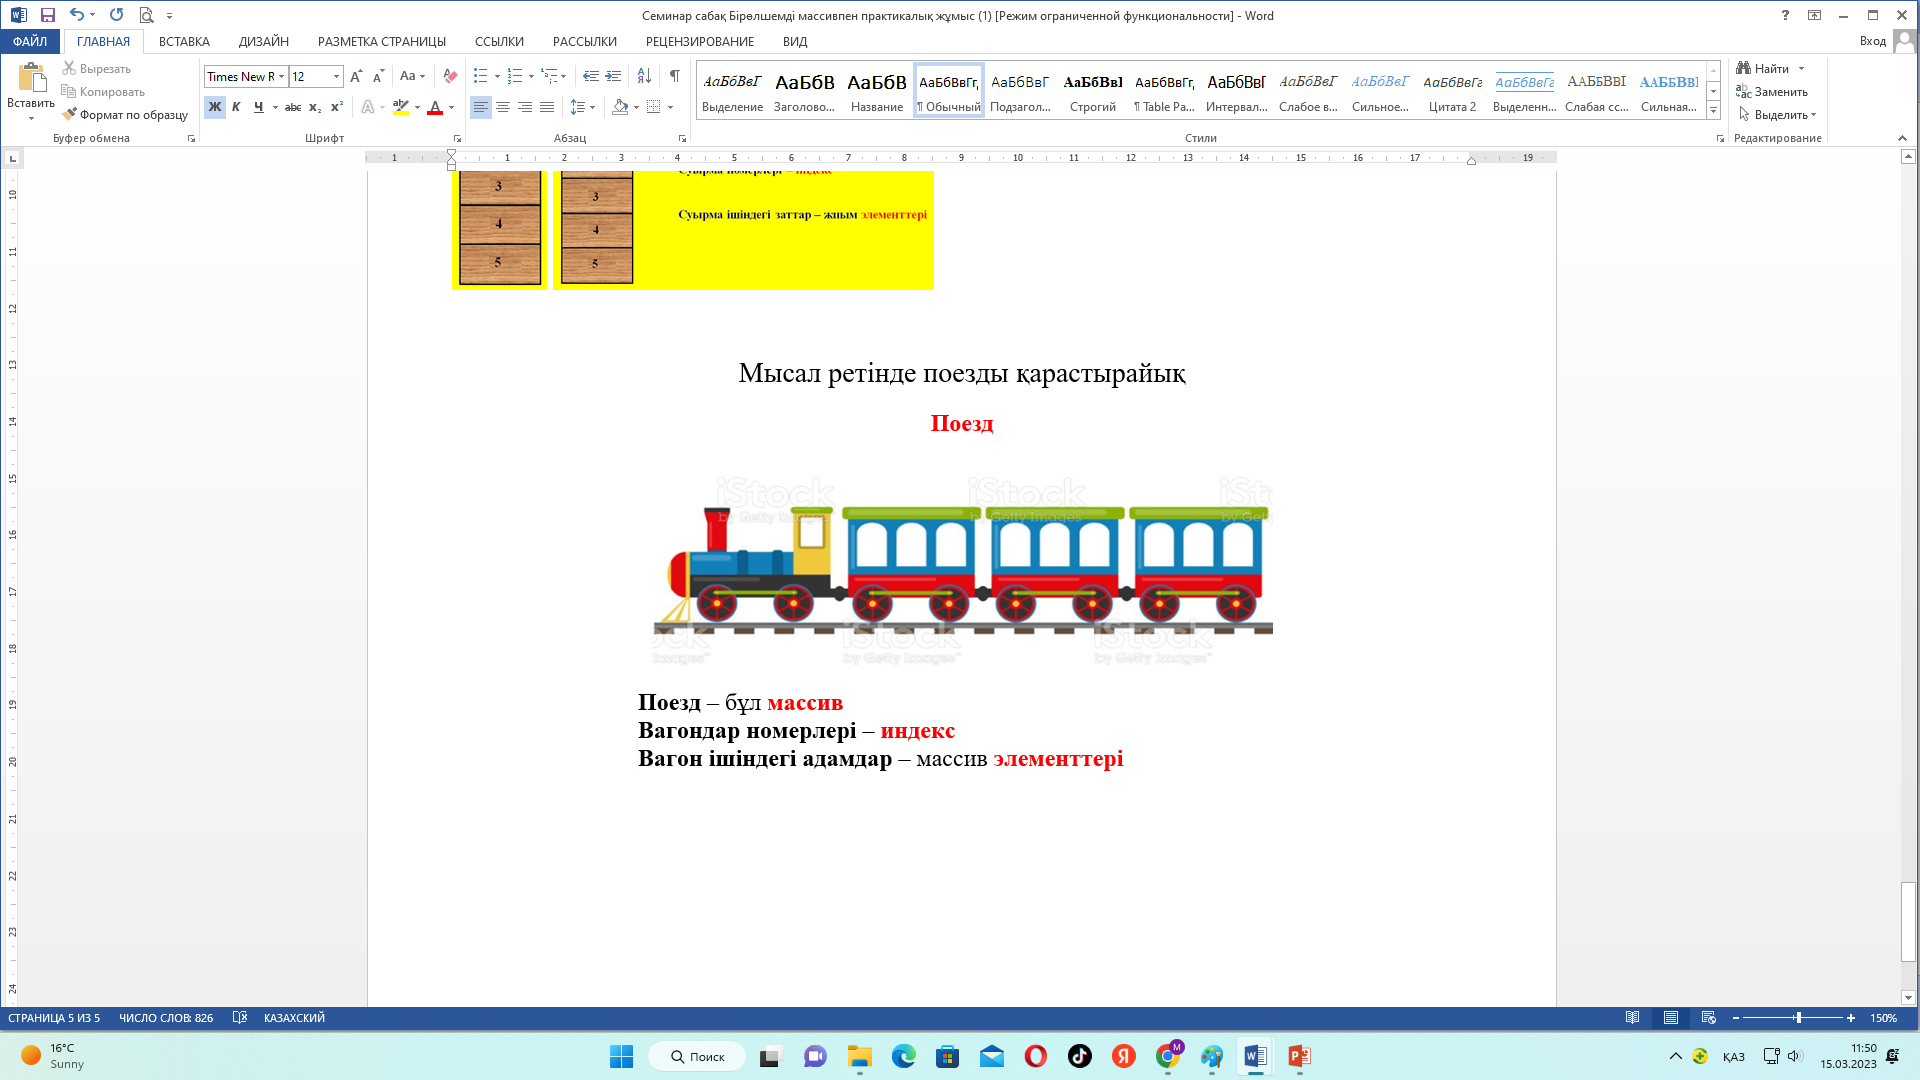Click the Sort A-Z icon
Image resolution: width=1920 pixels, height=1080 pixels.
(644, 76)
